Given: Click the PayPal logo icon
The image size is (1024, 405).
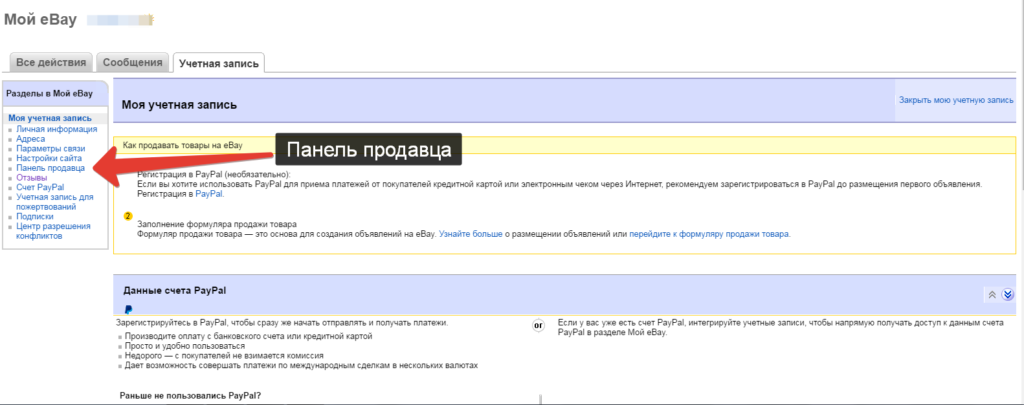Looking at the screenshot, I should (x=129, y=310).
